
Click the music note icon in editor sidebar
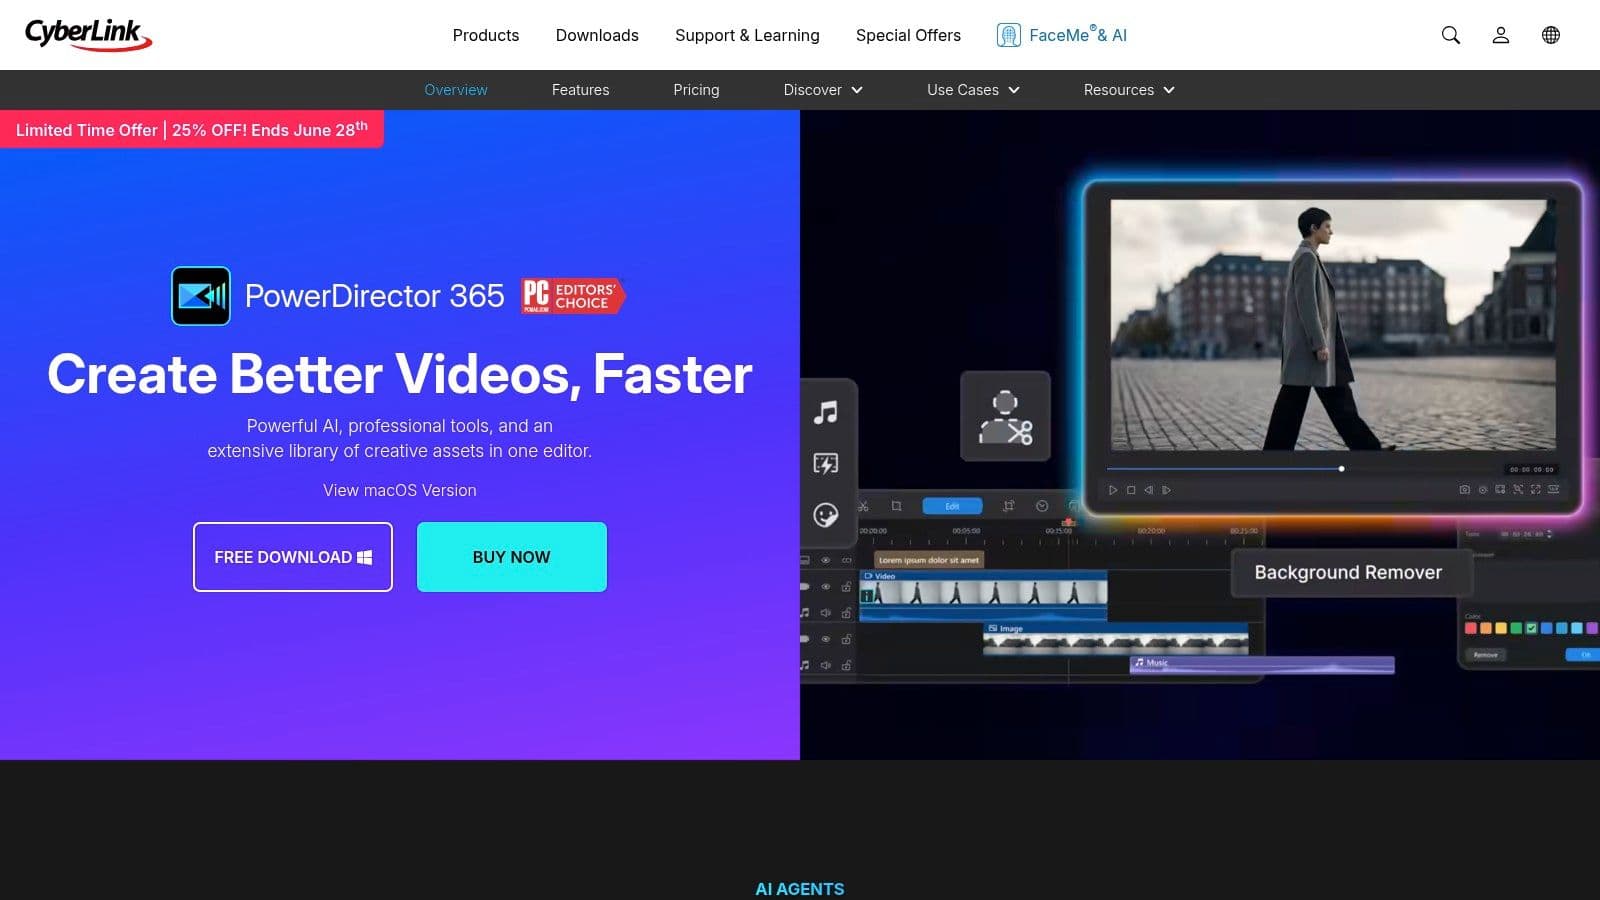(x=826, y=412)
